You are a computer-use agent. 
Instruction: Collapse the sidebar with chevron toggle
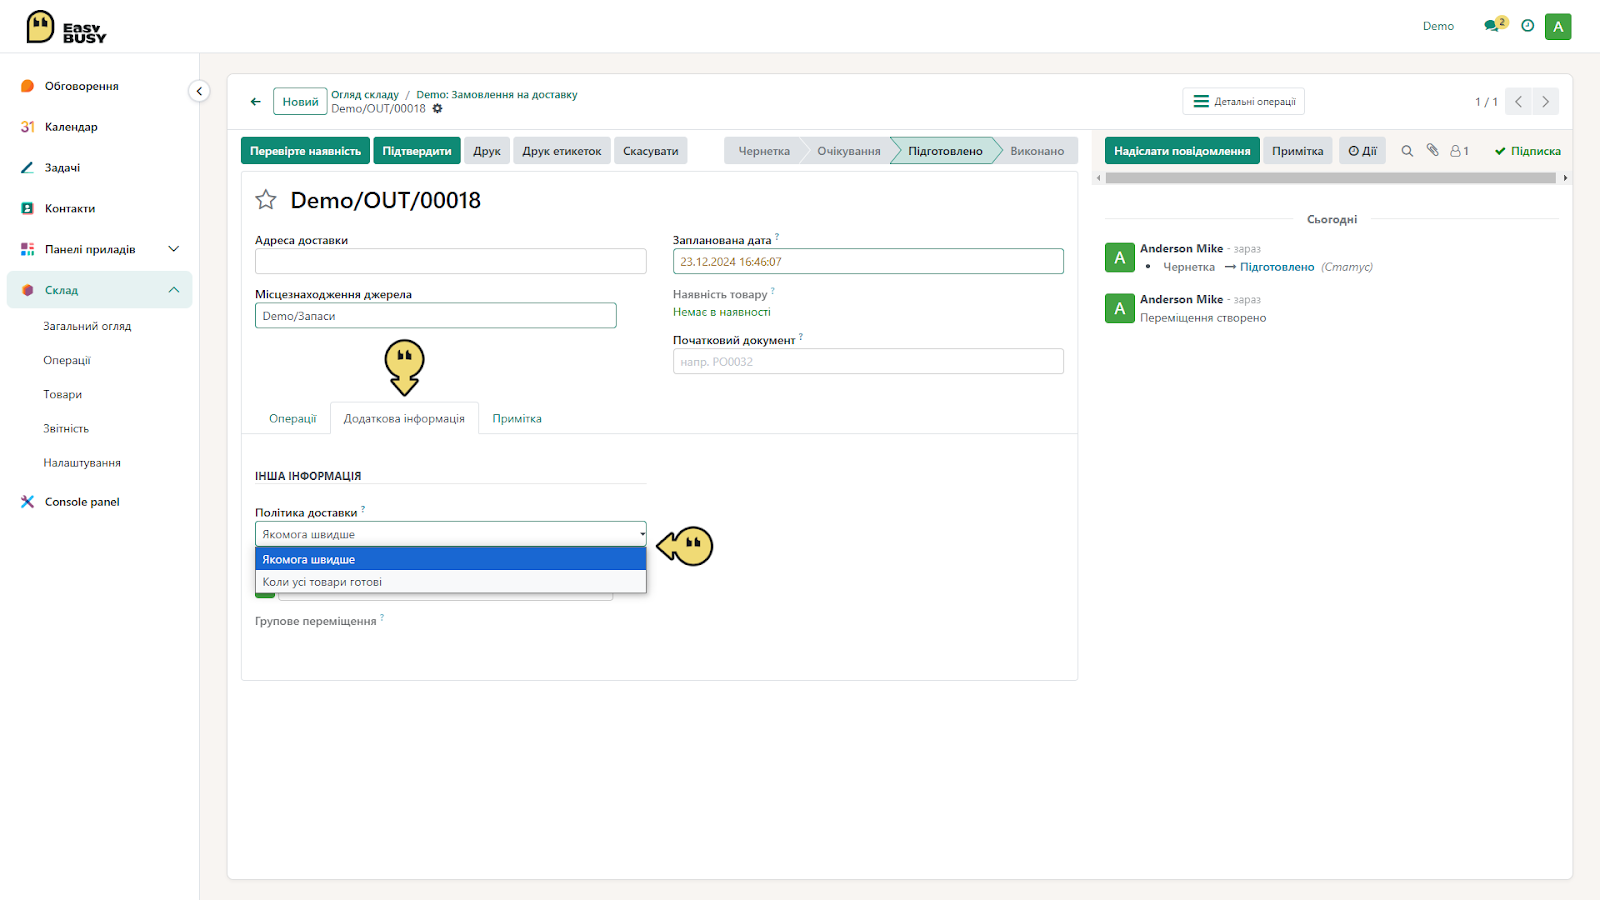click(199, 91)
